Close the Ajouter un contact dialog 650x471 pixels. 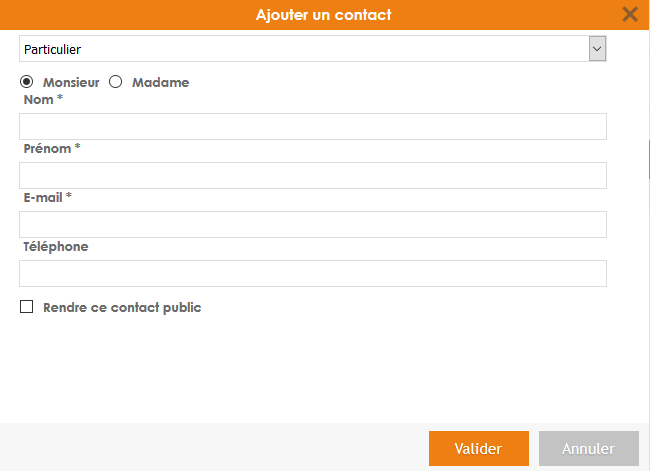tap(630, 14)
